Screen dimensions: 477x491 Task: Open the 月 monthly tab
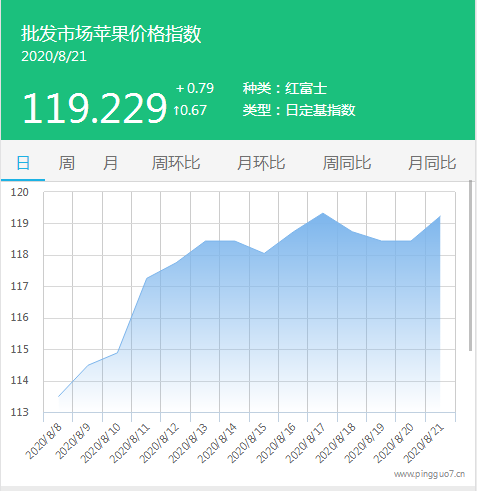110,163
